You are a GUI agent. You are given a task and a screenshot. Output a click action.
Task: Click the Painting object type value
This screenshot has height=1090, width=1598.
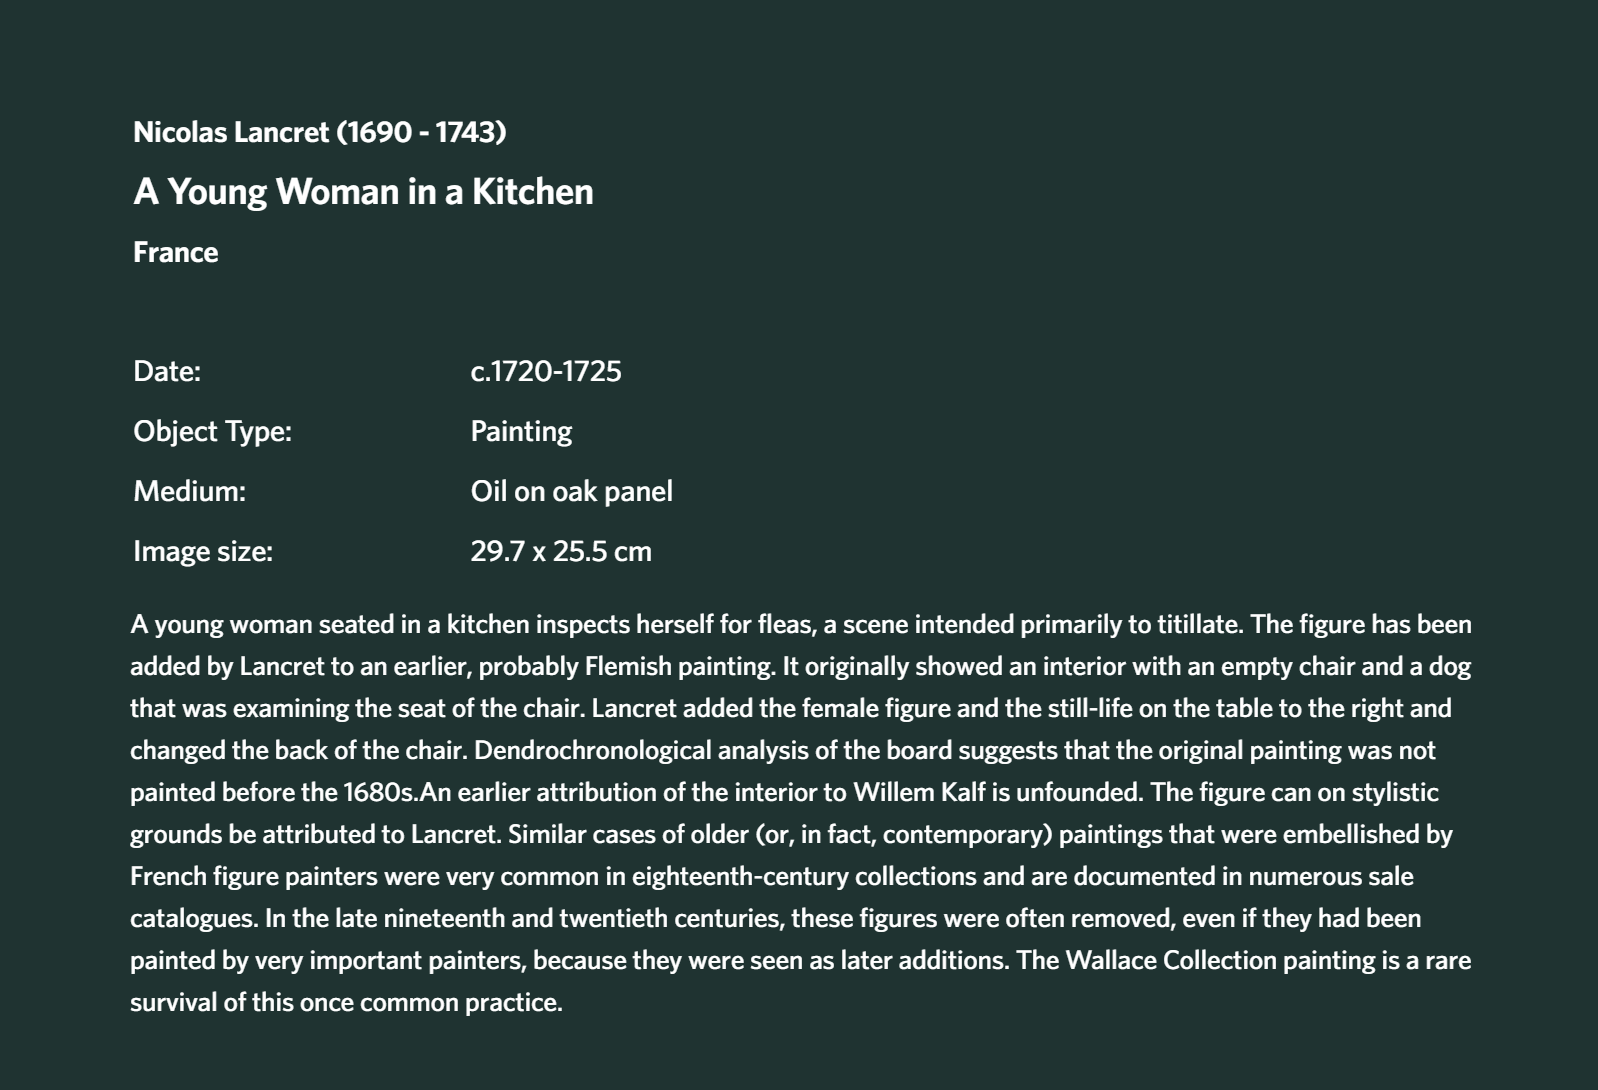[521, 431]
